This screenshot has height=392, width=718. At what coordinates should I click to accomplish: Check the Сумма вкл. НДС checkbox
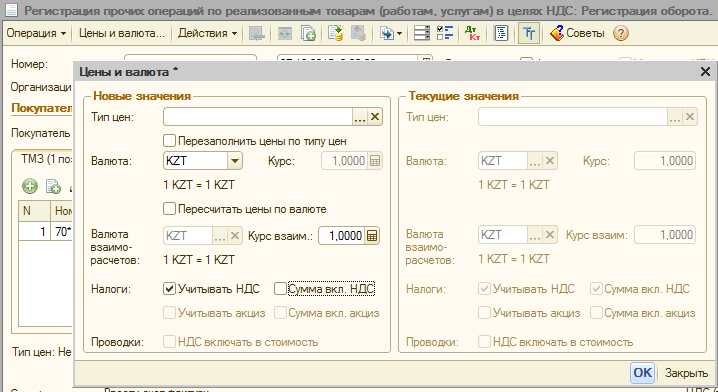pos(280,289)
